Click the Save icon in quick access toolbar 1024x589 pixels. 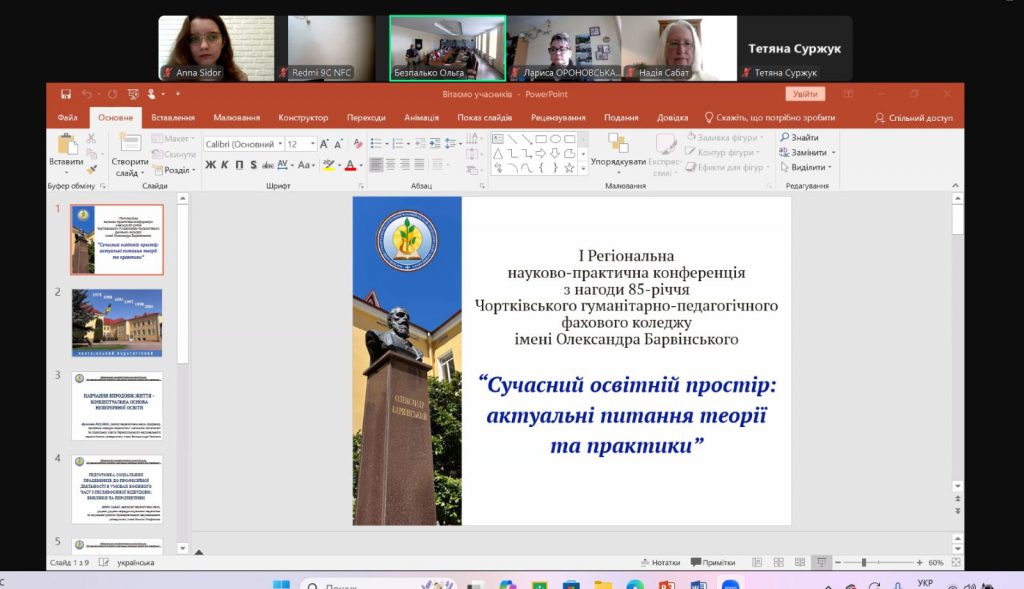65,94
